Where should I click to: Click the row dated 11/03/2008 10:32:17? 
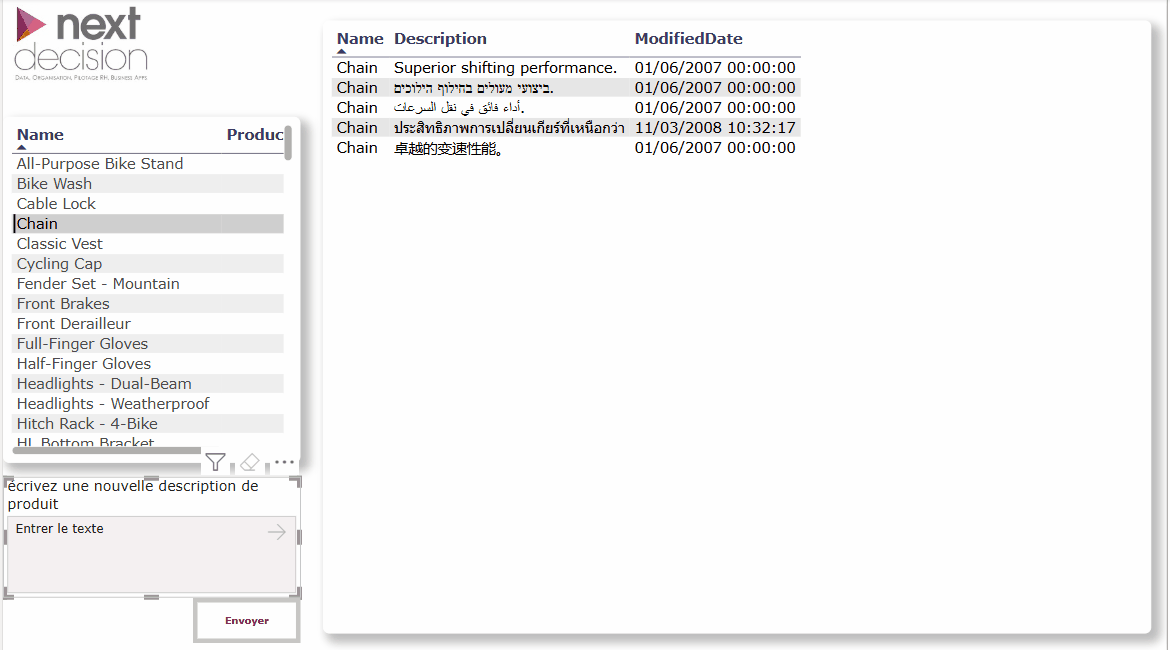click(714, 128)
